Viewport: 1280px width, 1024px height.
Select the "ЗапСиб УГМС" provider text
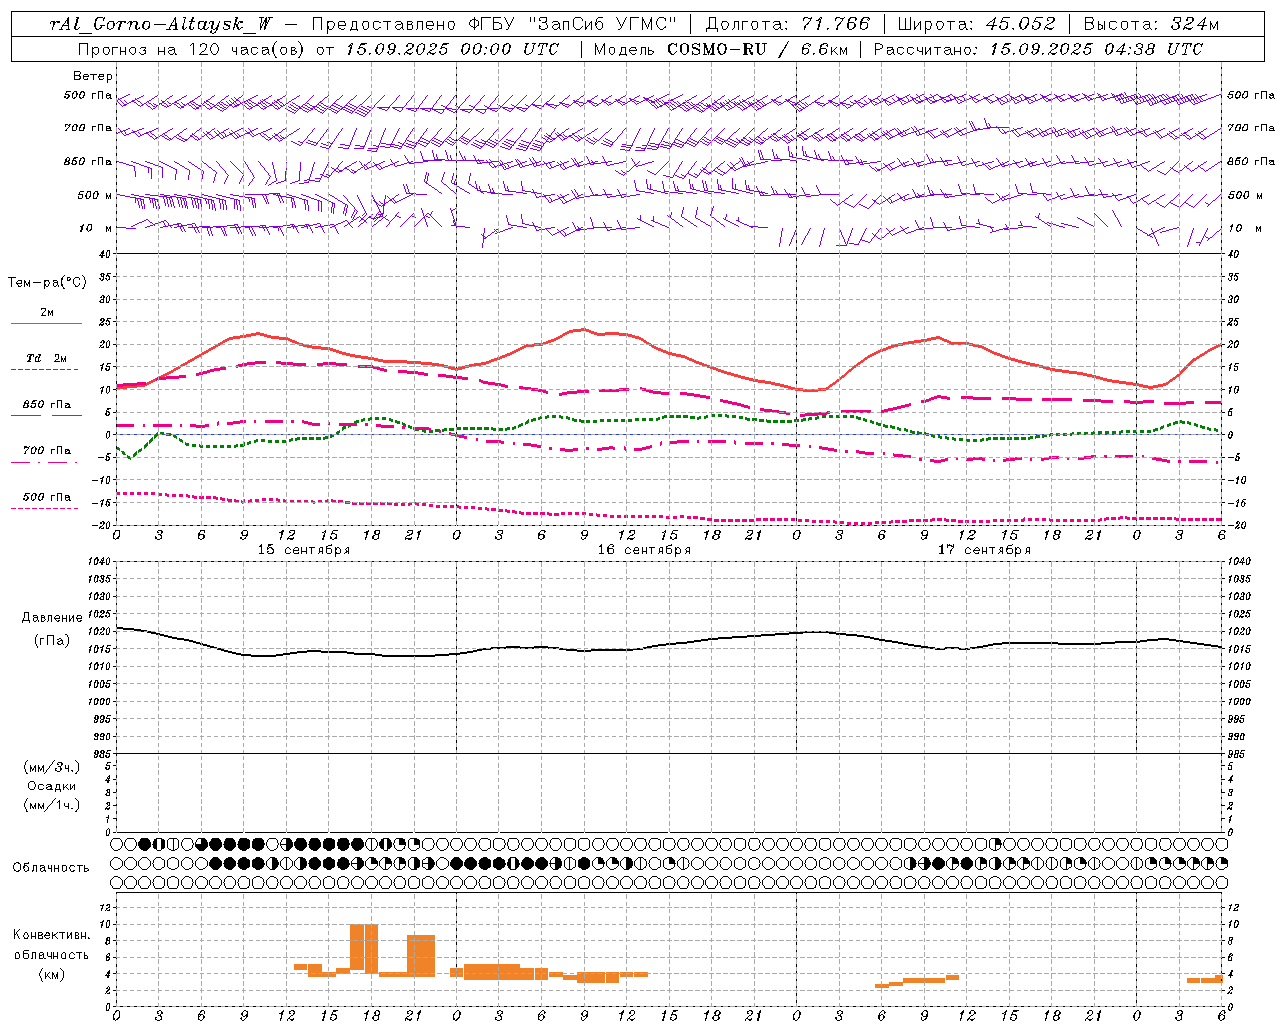click(603, 24)
